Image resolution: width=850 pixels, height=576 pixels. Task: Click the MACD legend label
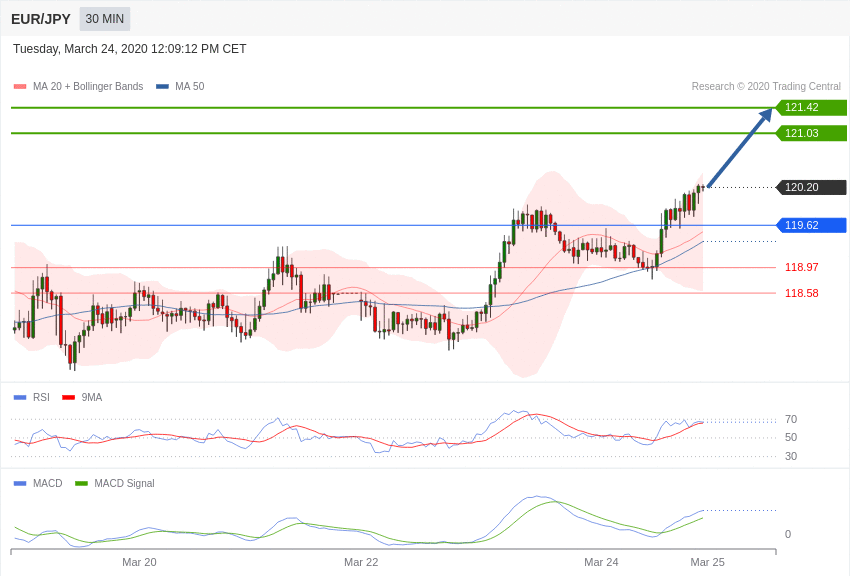point(48,483)
